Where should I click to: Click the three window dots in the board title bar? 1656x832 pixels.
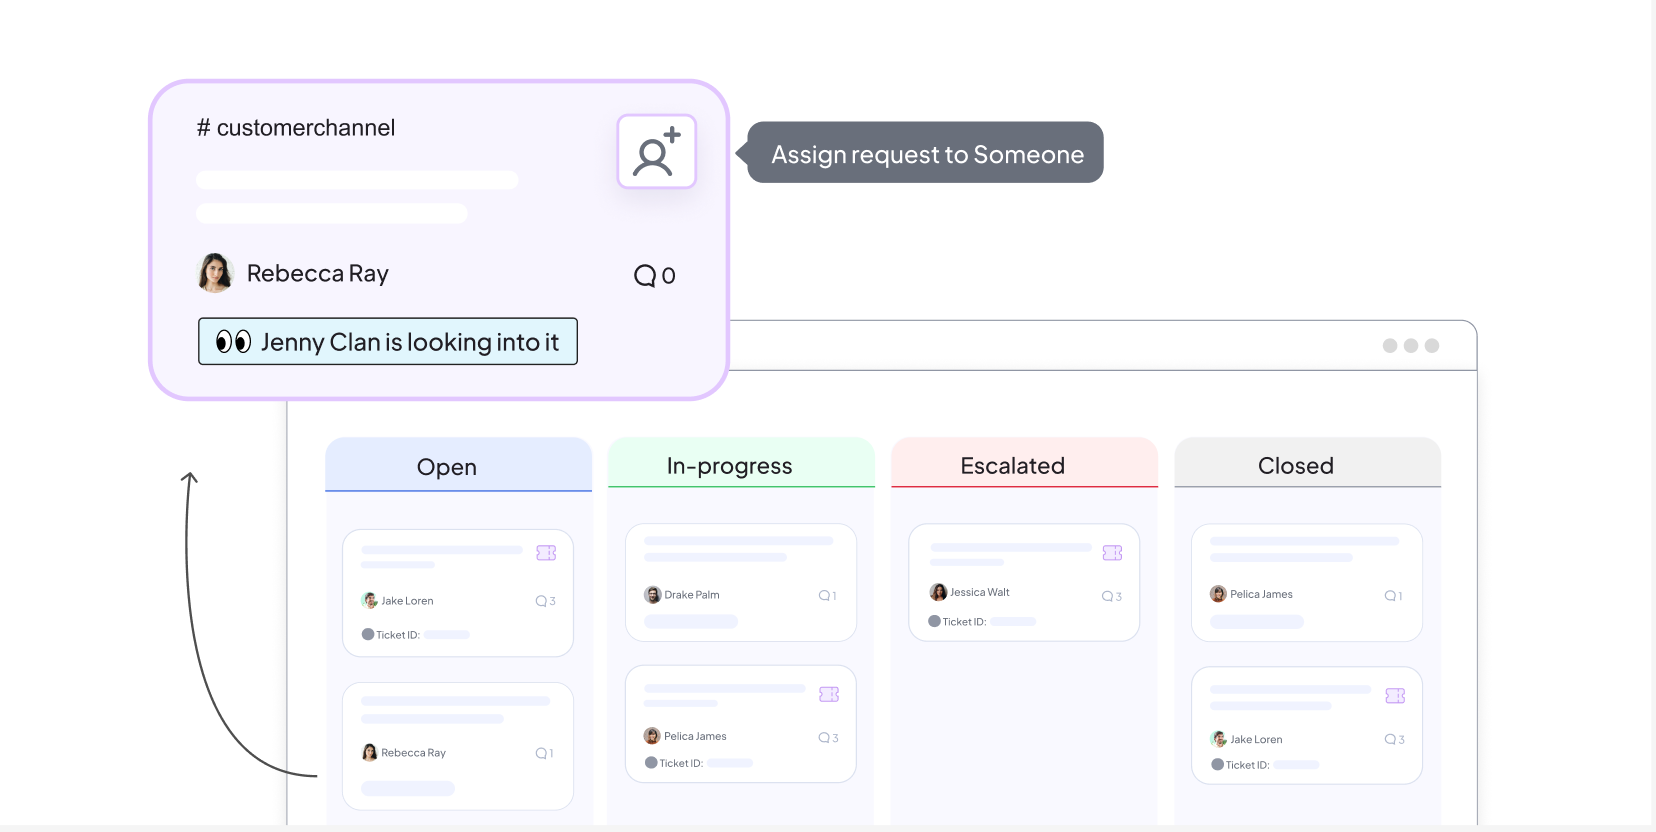point(1411,346)
